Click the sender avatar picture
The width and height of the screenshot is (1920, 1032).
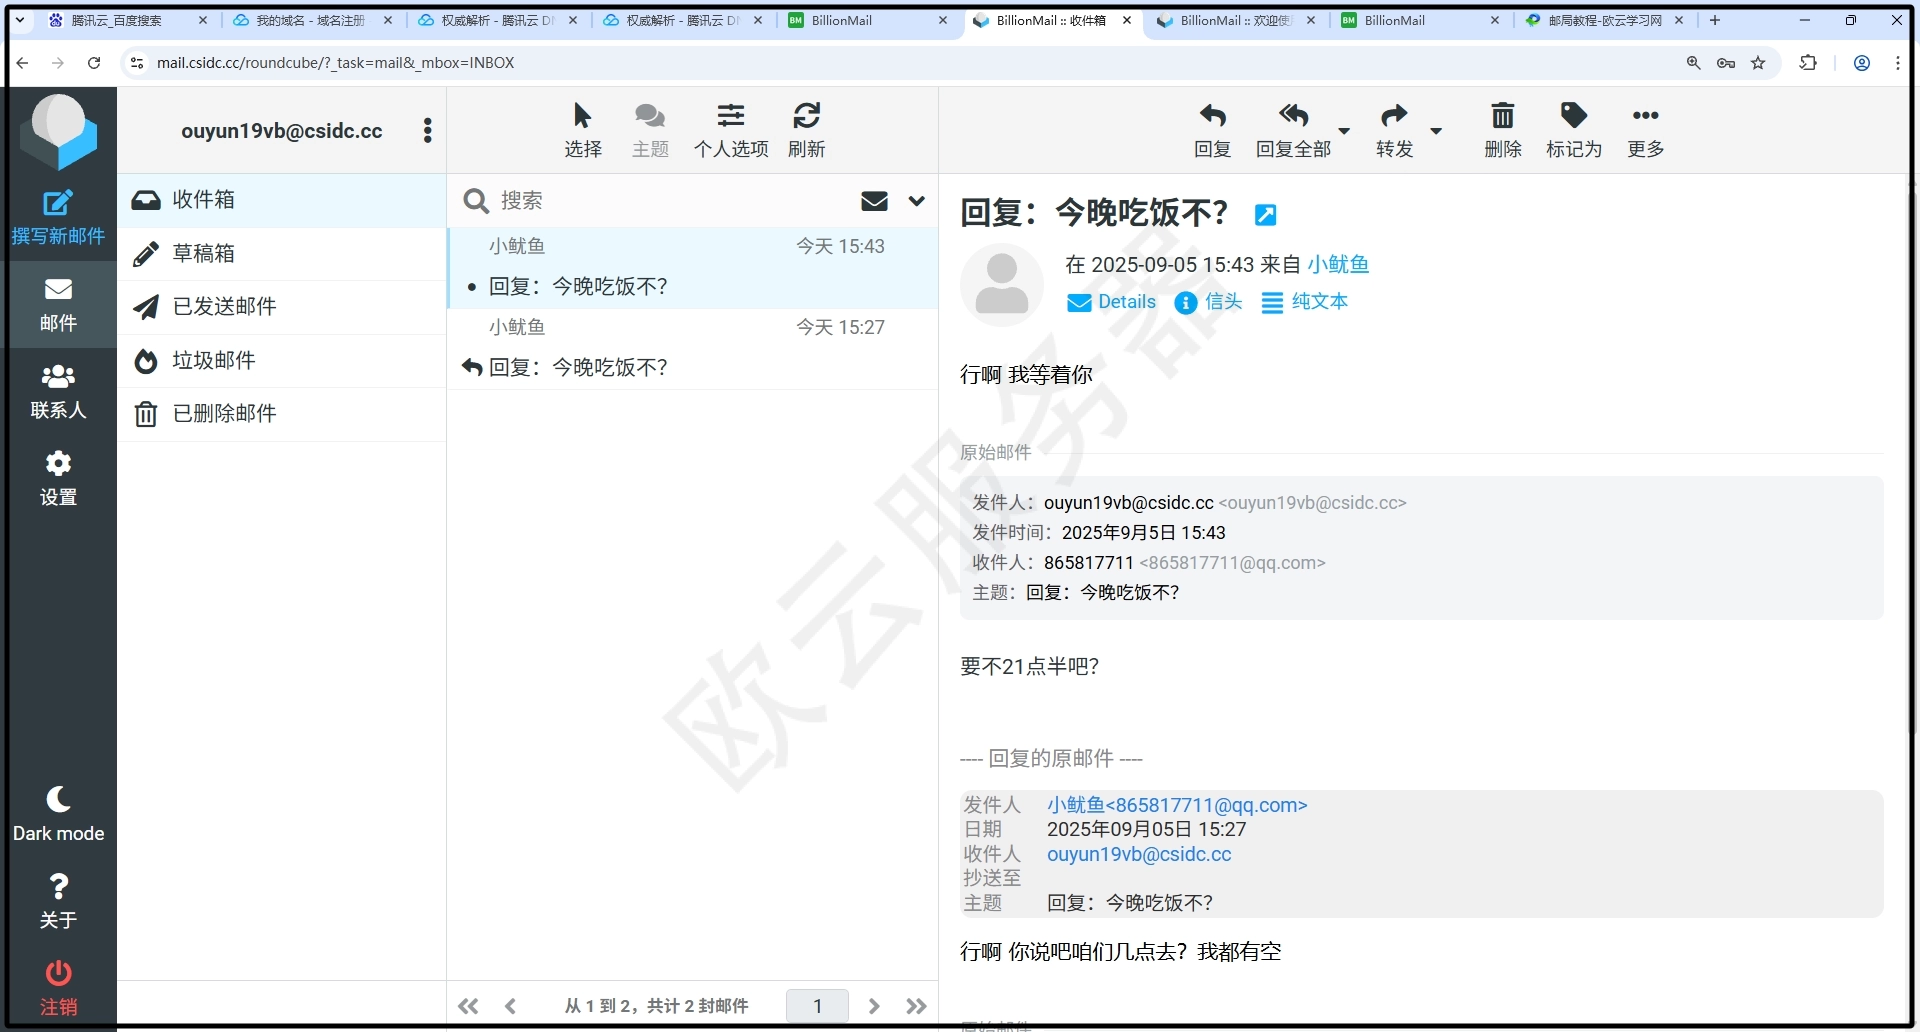point(1002,285)
